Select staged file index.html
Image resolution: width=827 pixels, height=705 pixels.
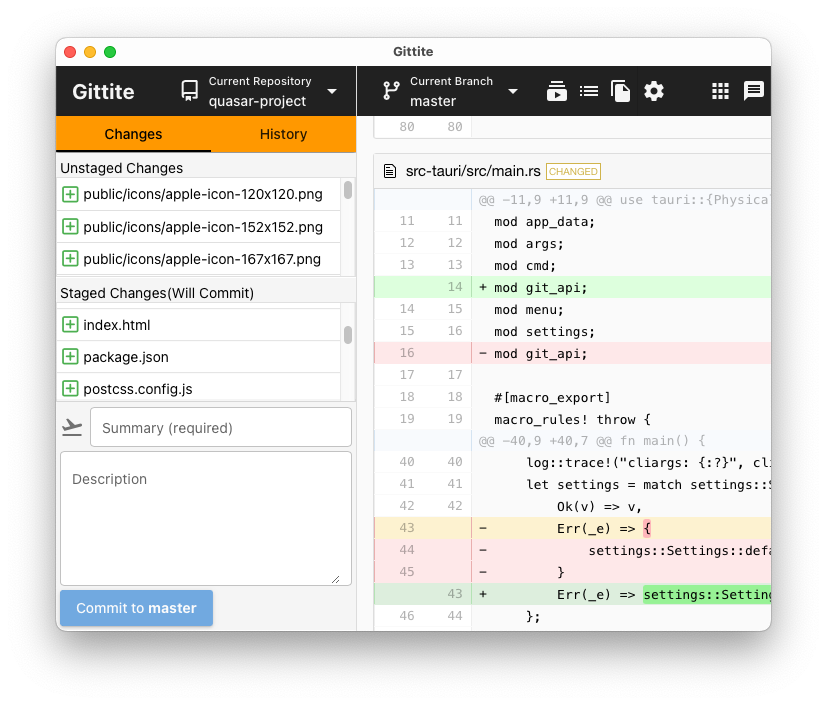point(198,324)
